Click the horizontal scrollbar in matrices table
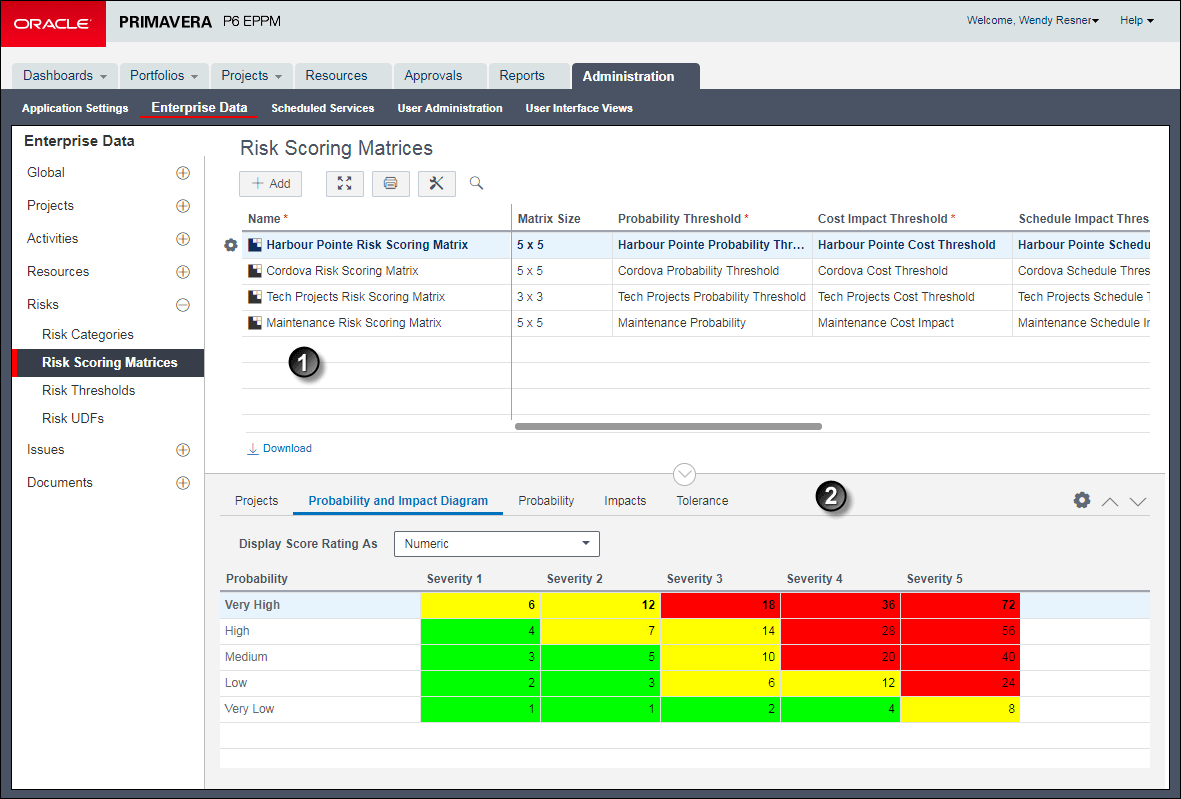1181x799 pixels. [x=668, y=426]
